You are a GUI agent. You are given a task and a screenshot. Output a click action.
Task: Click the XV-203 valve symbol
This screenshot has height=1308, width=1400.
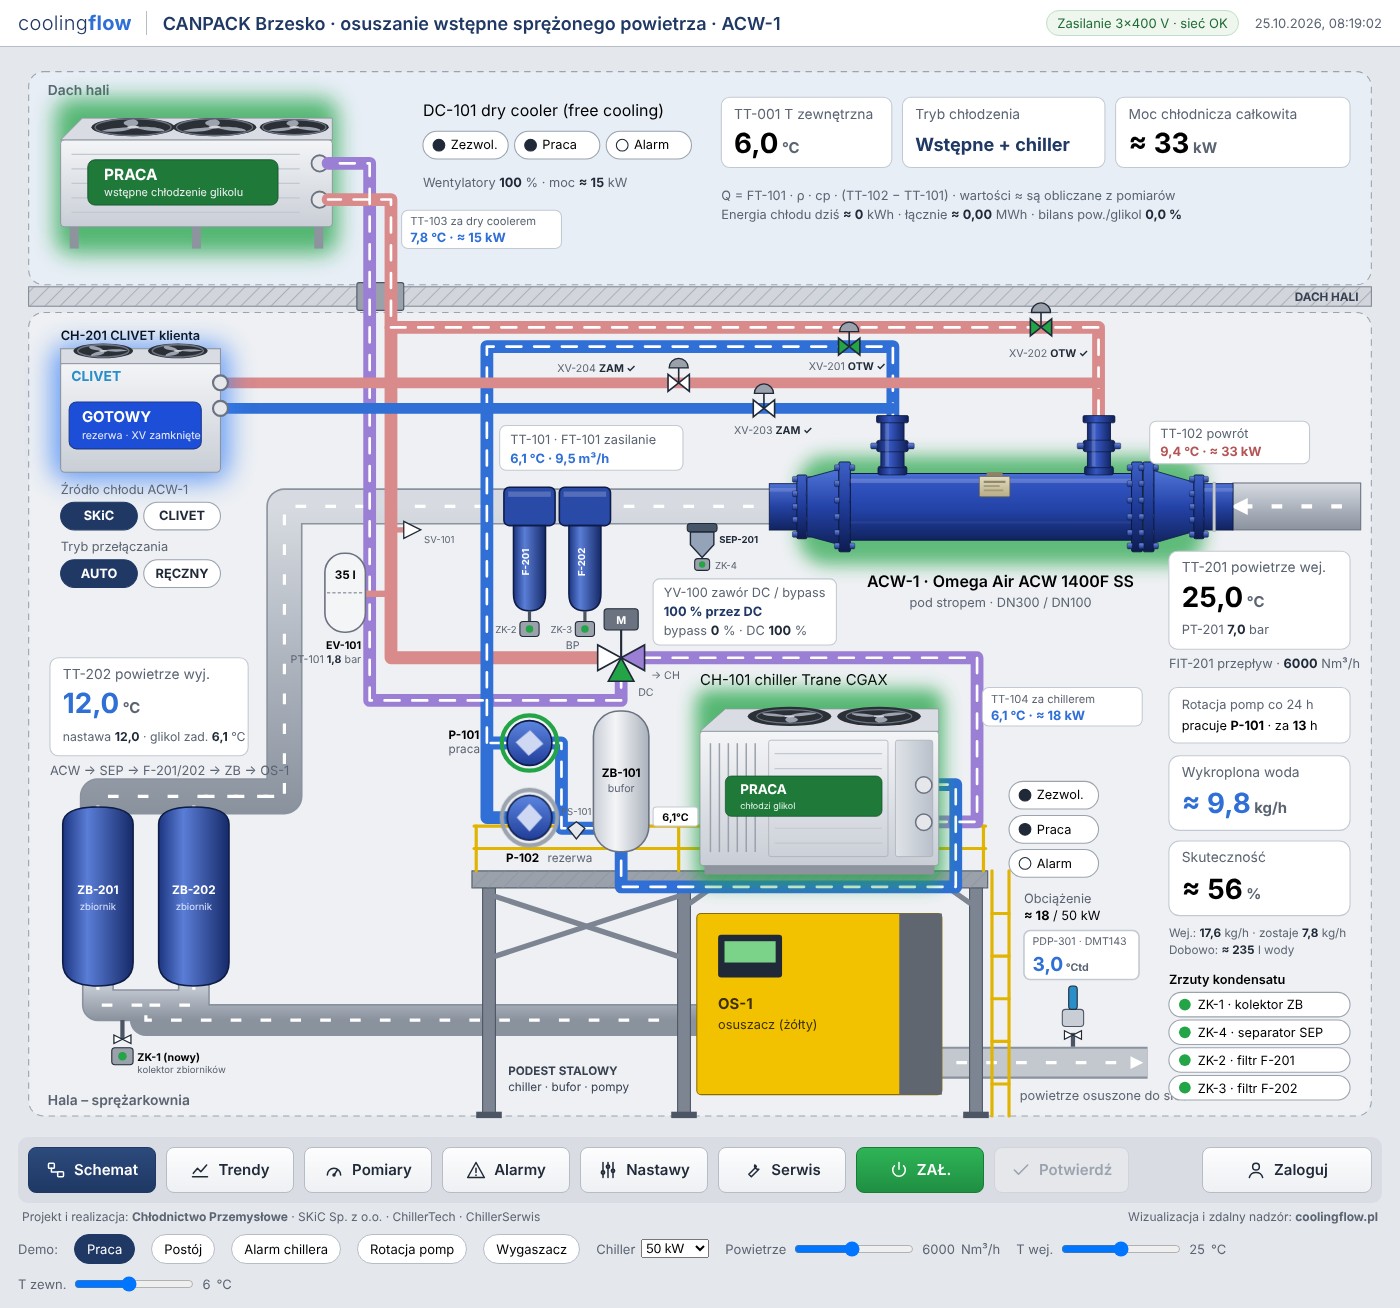pos(764,401)
